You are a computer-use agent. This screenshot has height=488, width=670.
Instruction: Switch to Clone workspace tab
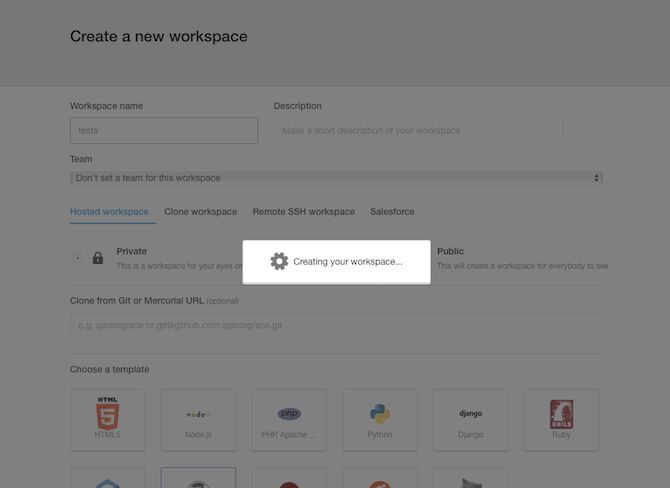[200, 212]
